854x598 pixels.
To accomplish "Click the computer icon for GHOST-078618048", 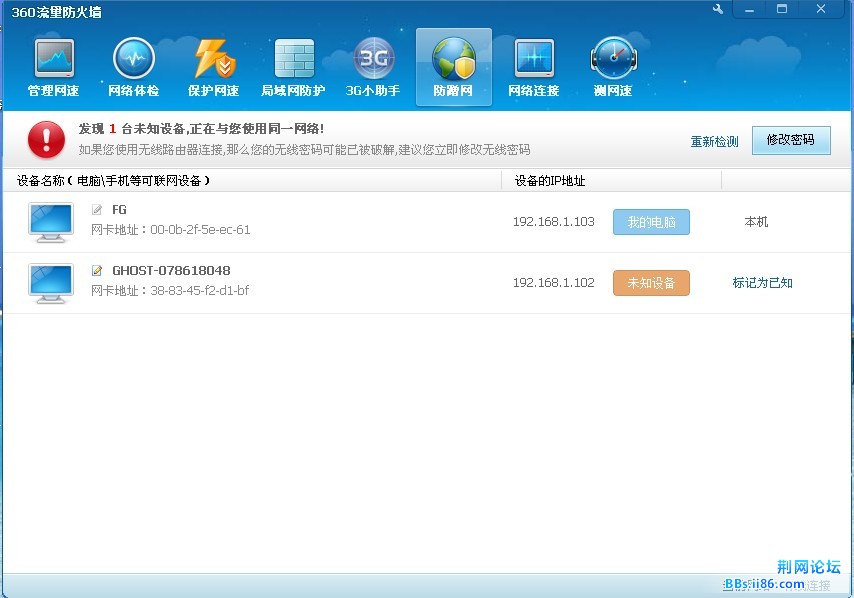I will 51,283.
